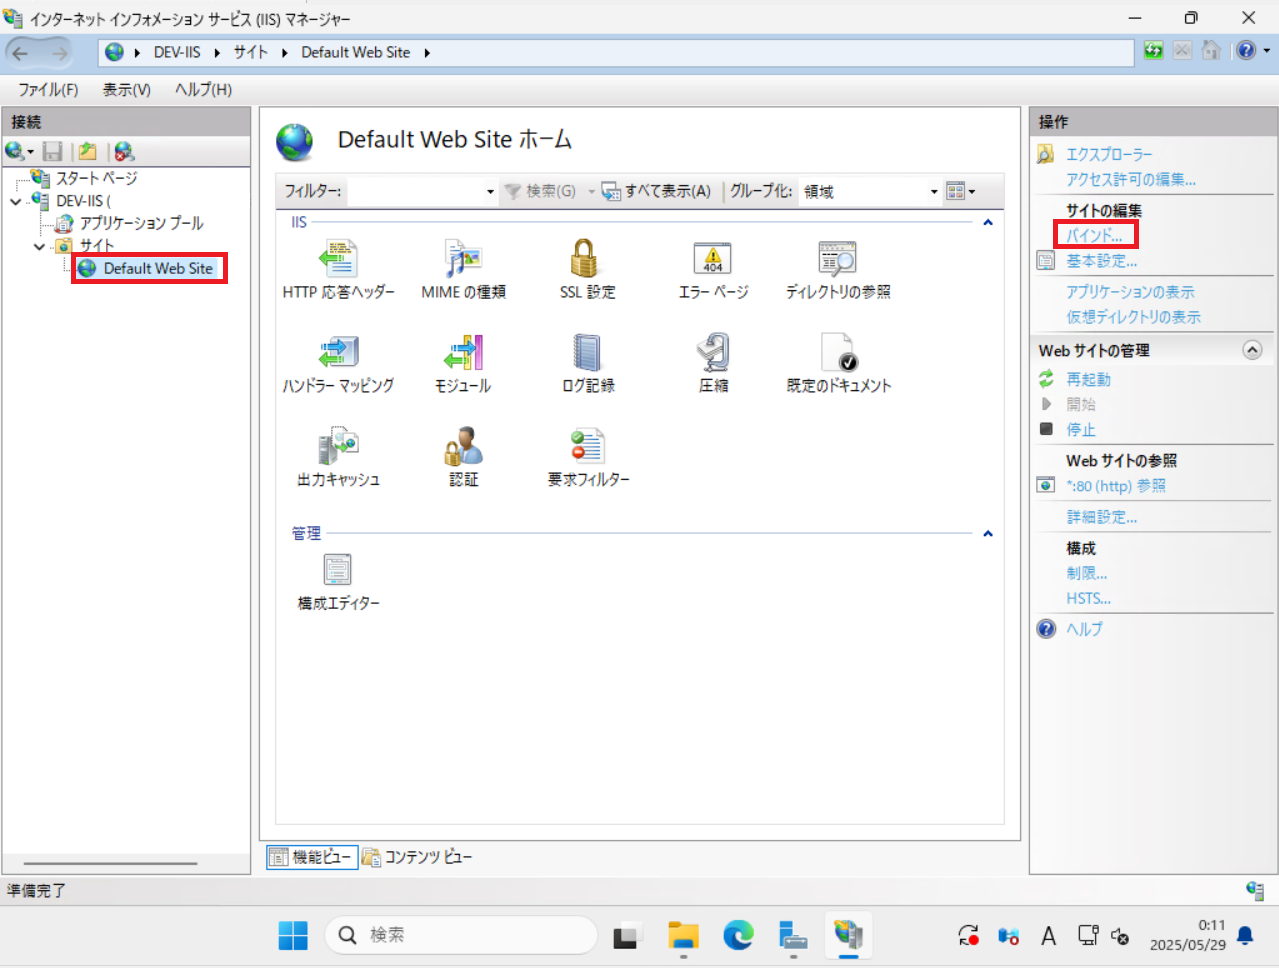
Task: Open the エラー ページ 404 icon
Action: [x=713, y=259]
